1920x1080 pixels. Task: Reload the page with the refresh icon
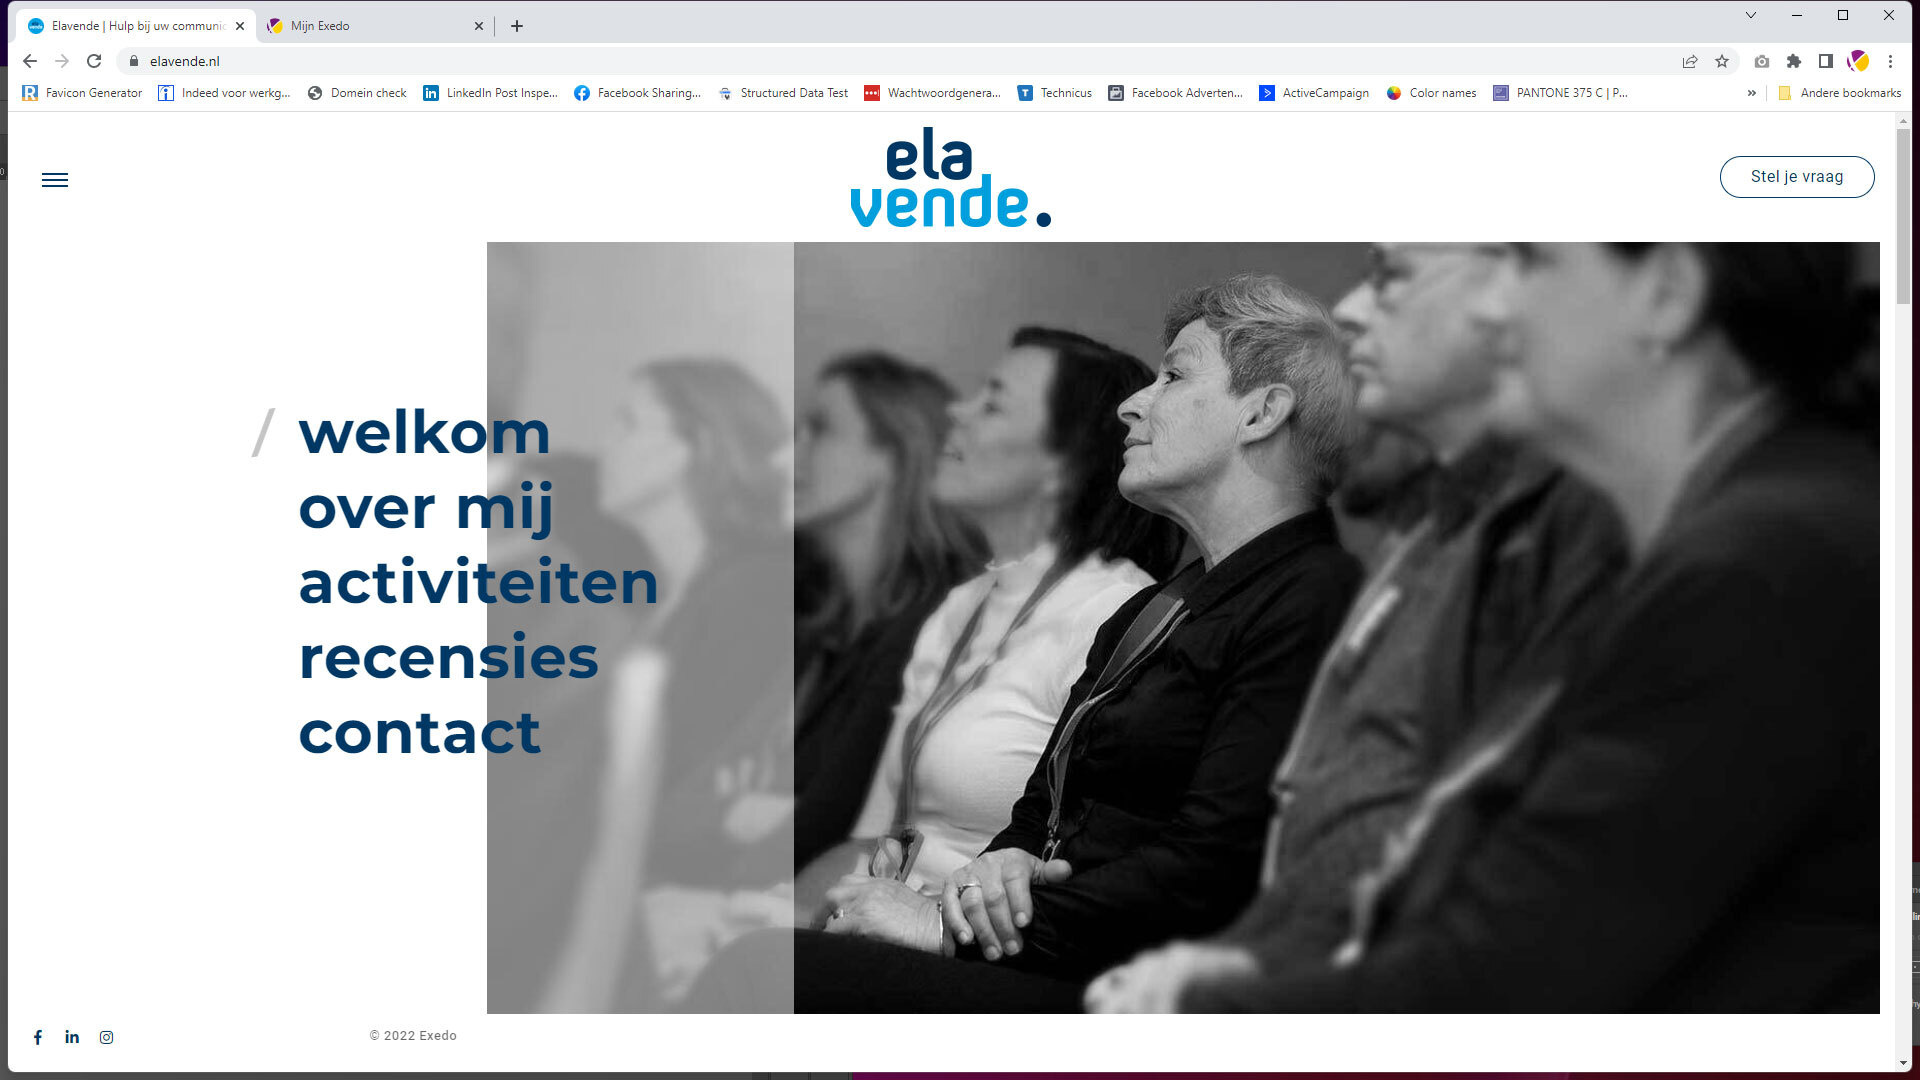[94, 61]
